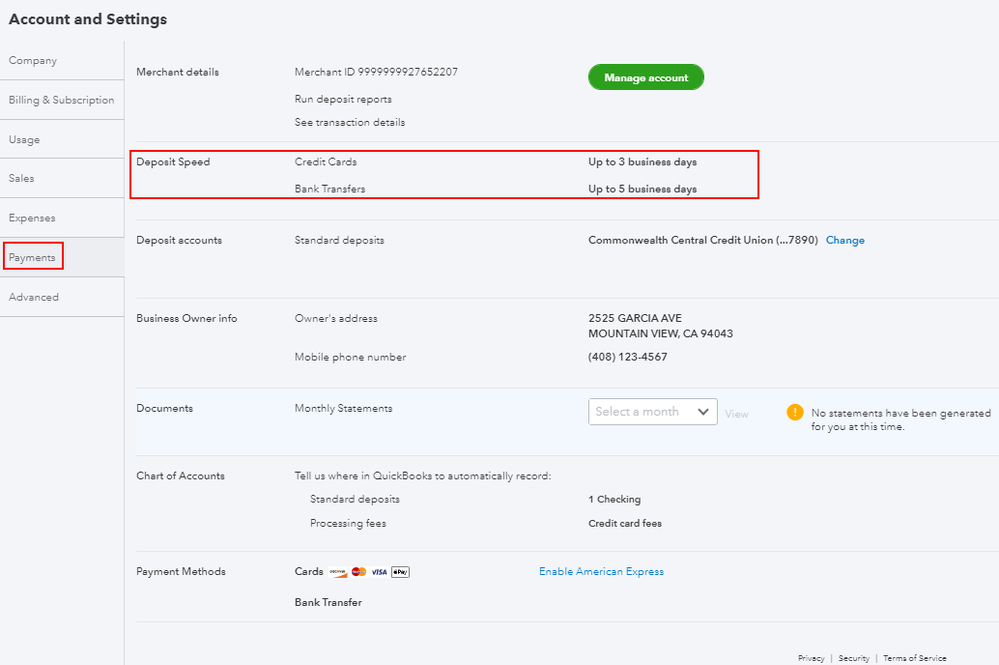Open the Expenses tab

tap(32, 218)
